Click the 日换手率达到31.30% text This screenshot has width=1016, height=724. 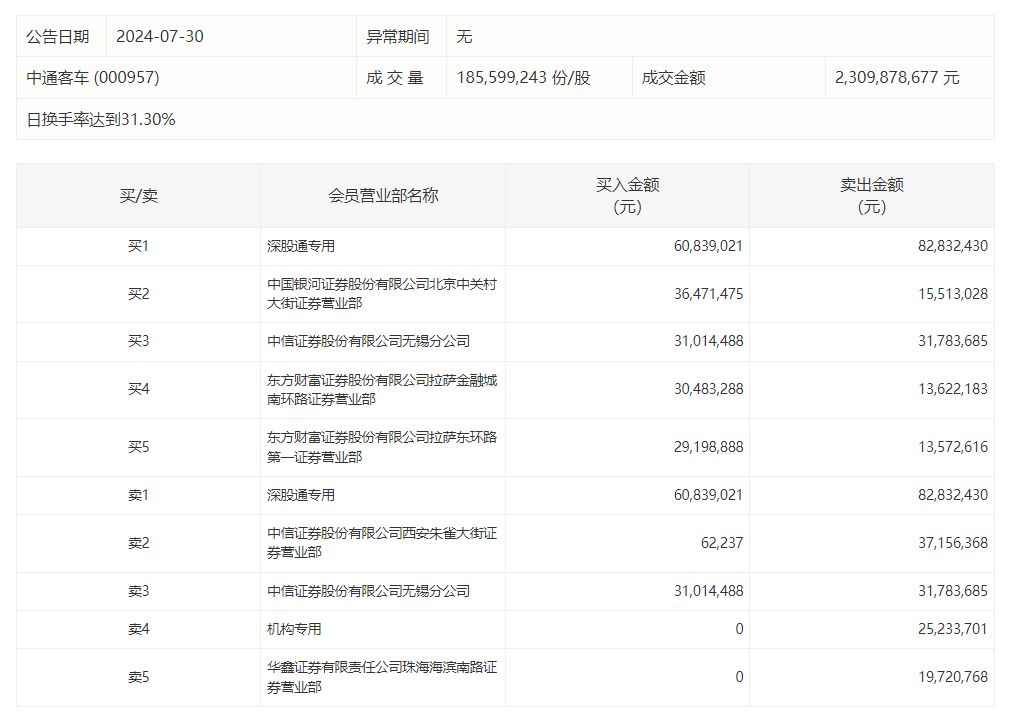point(101,119)
